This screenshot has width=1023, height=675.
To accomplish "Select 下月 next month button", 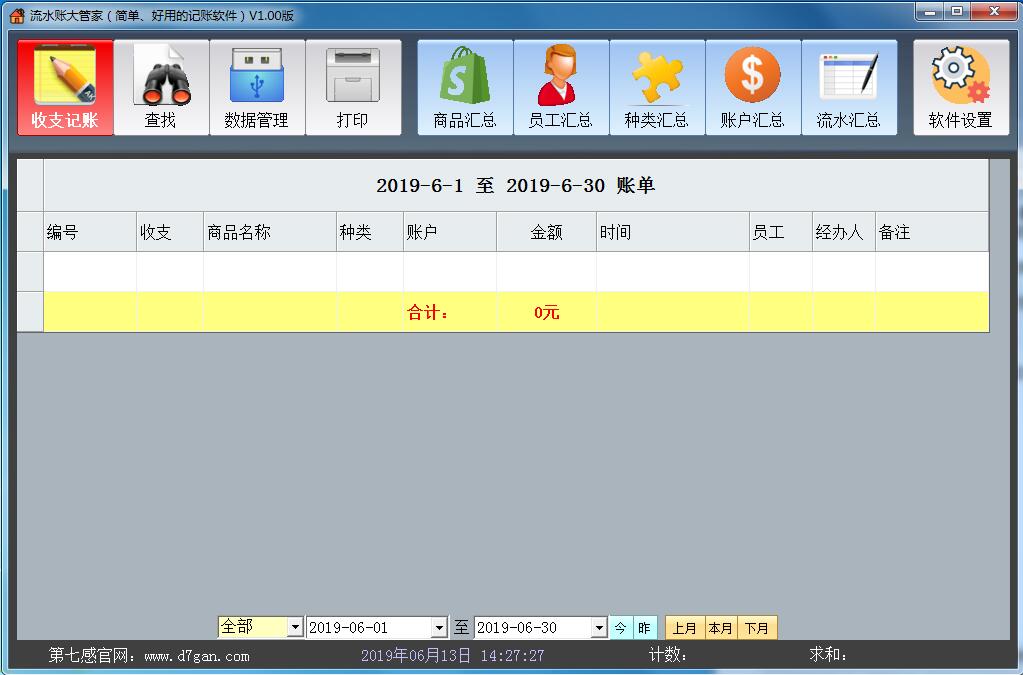I will tap(757, 627).
